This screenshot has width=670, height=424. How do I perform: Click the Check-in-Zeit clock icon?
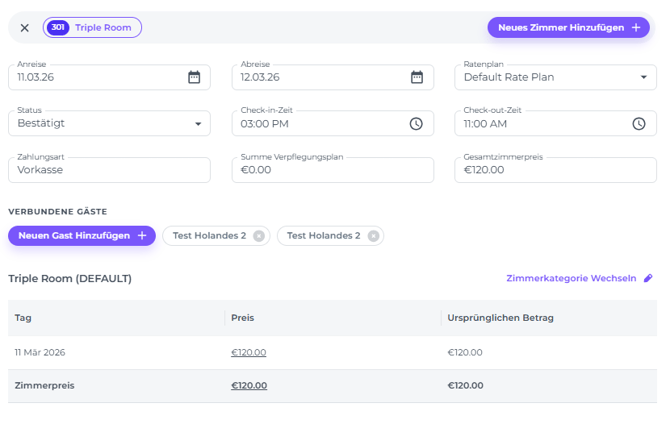tap(416, 124)
